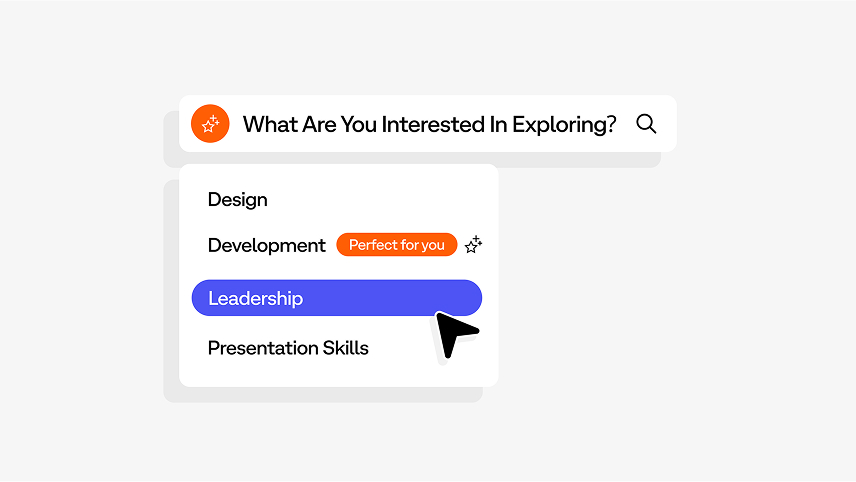This screenshot has height=482, width=856.
Task: Select the highlighted Leadership option
Action: pyautogui.click(x=337, y=298)
